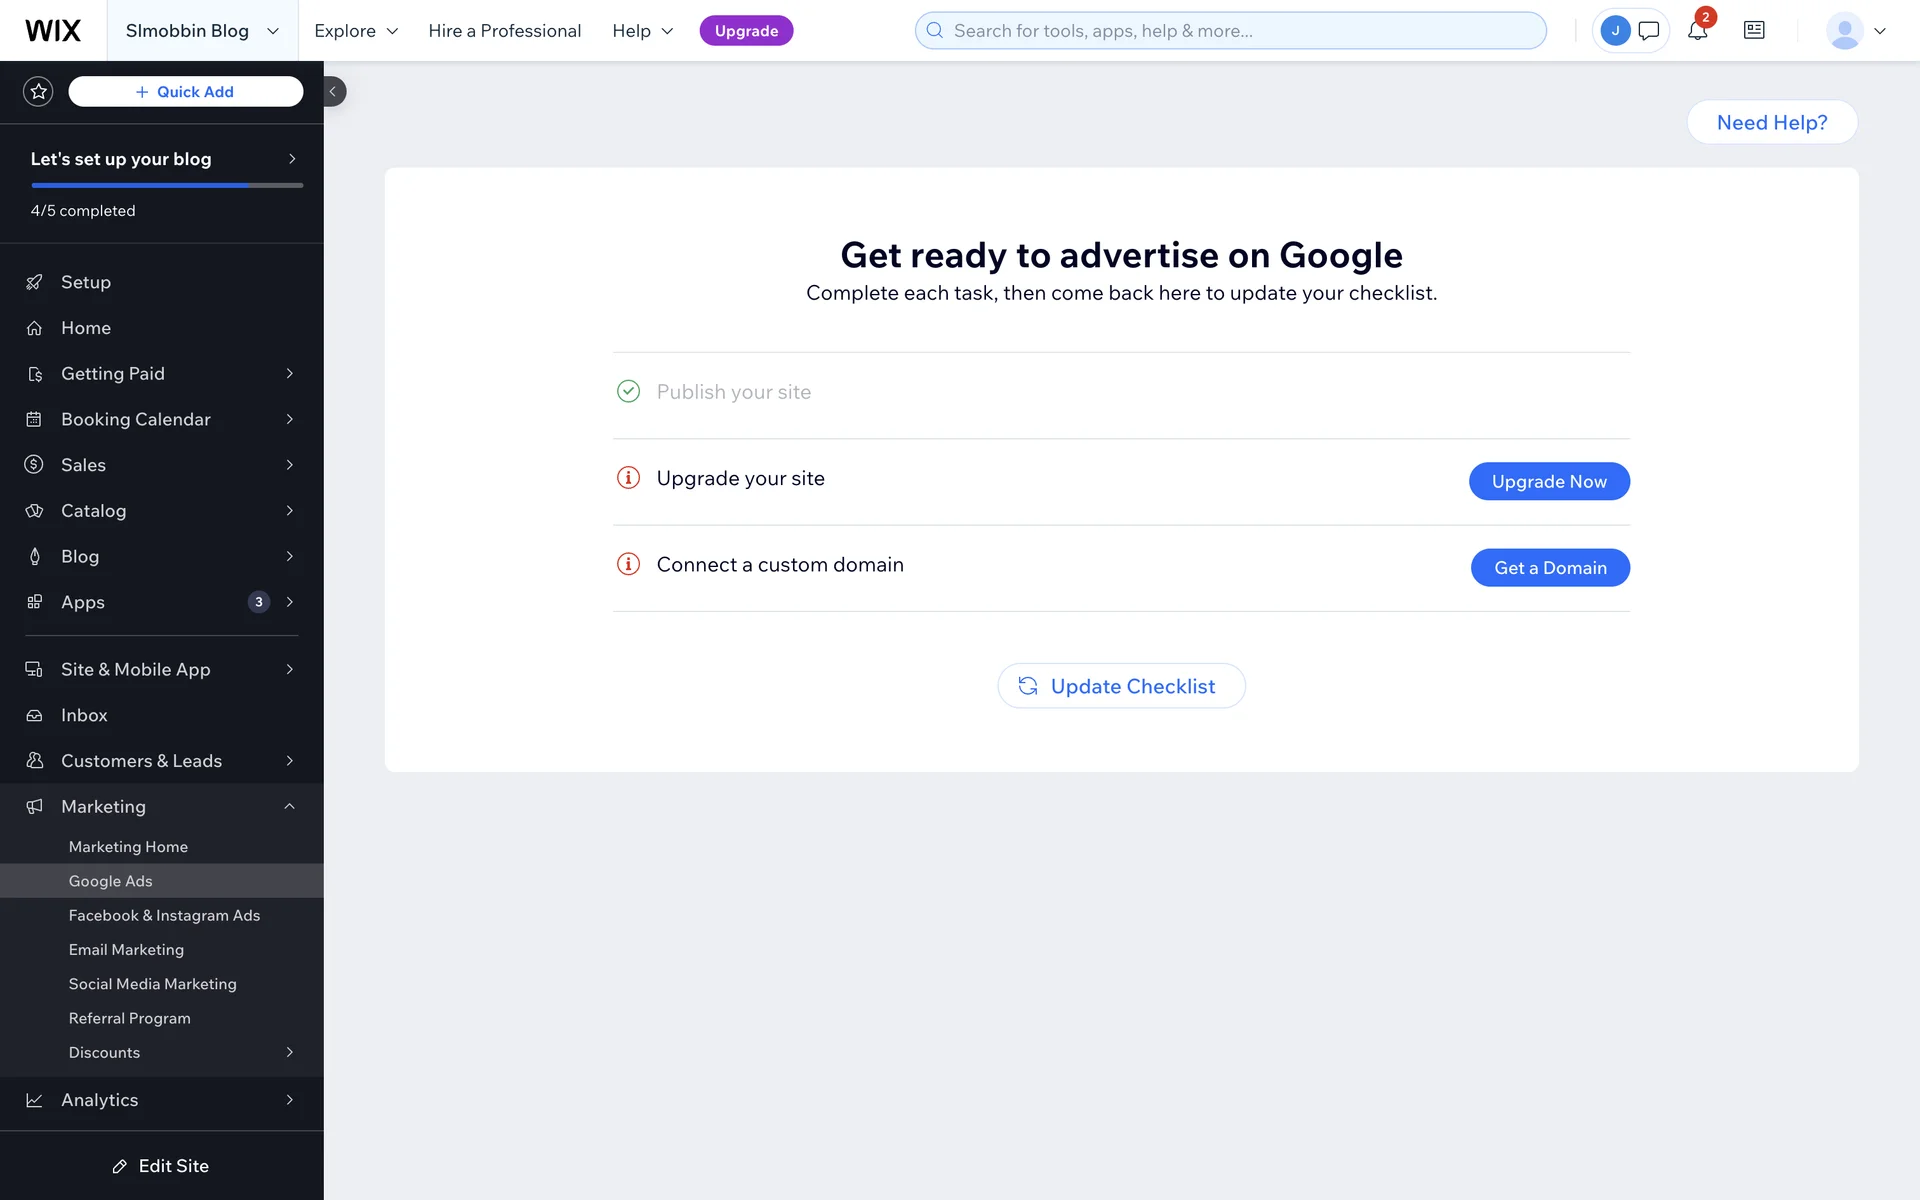Open the user account avatar dropdown
The image size is (1920, 1200).
pos(1856,30)
